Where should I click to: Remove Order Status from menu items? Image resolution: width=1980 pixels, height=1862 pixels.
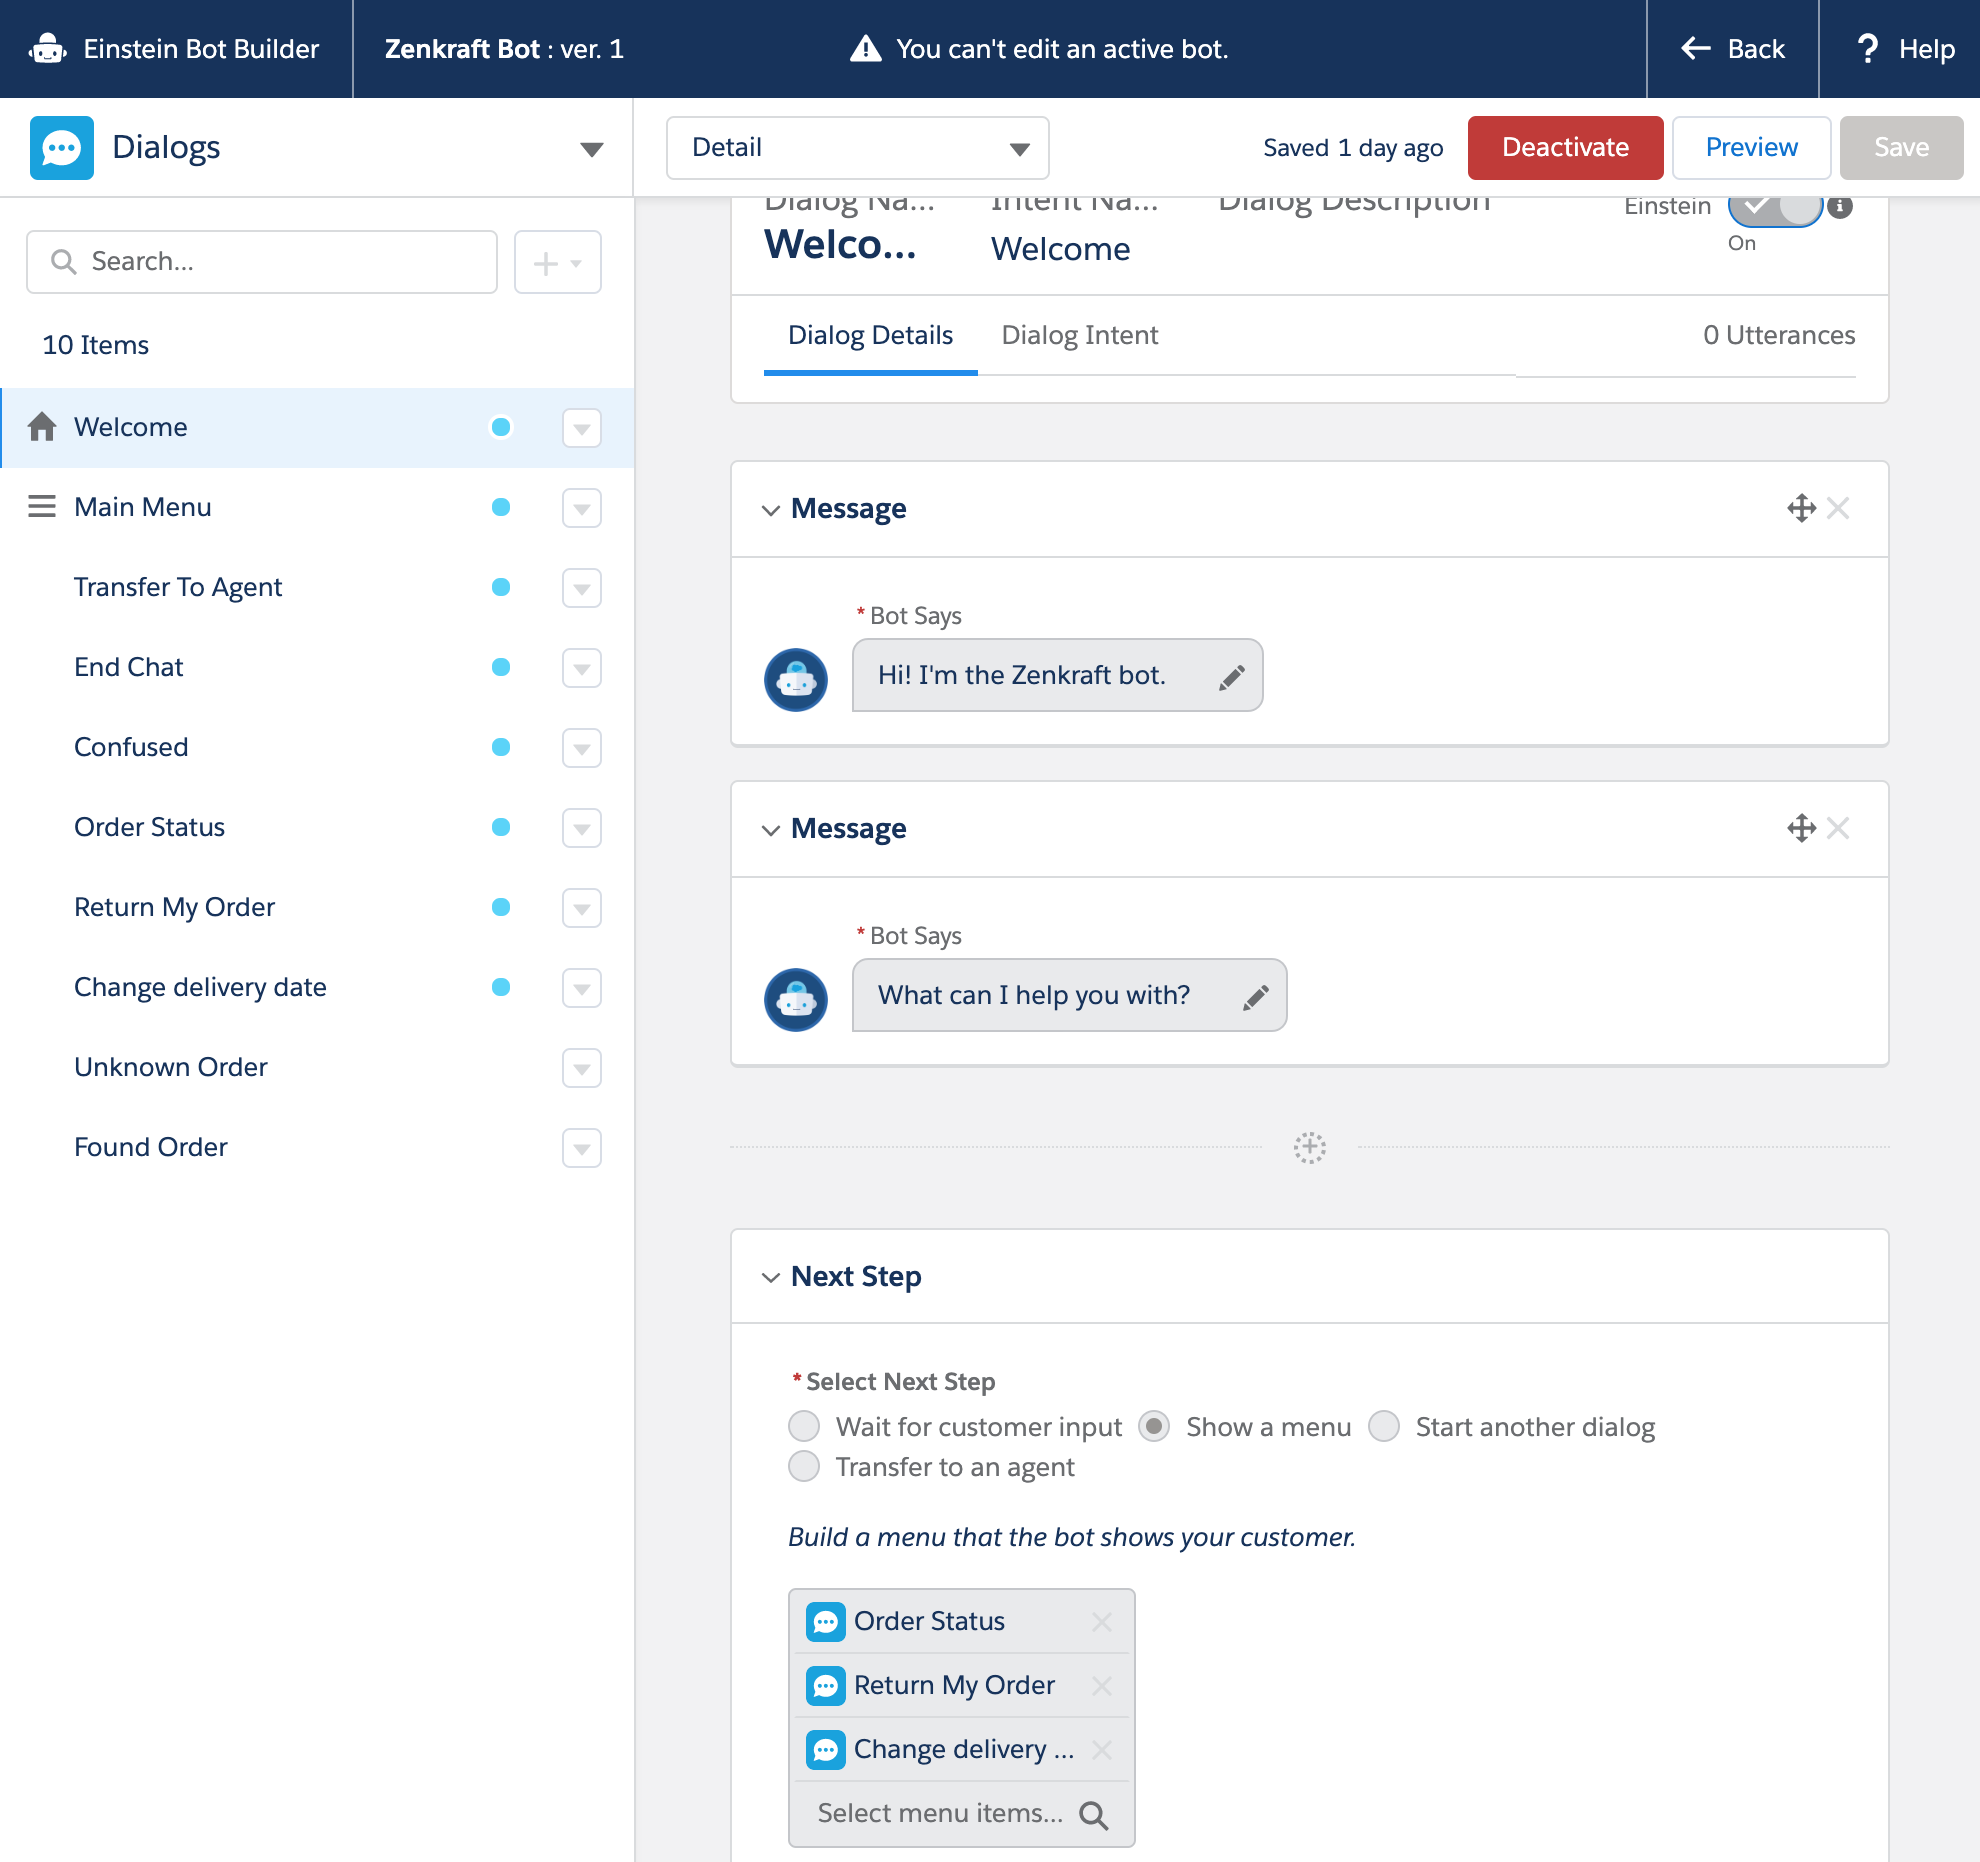tap(1102, 1622)
